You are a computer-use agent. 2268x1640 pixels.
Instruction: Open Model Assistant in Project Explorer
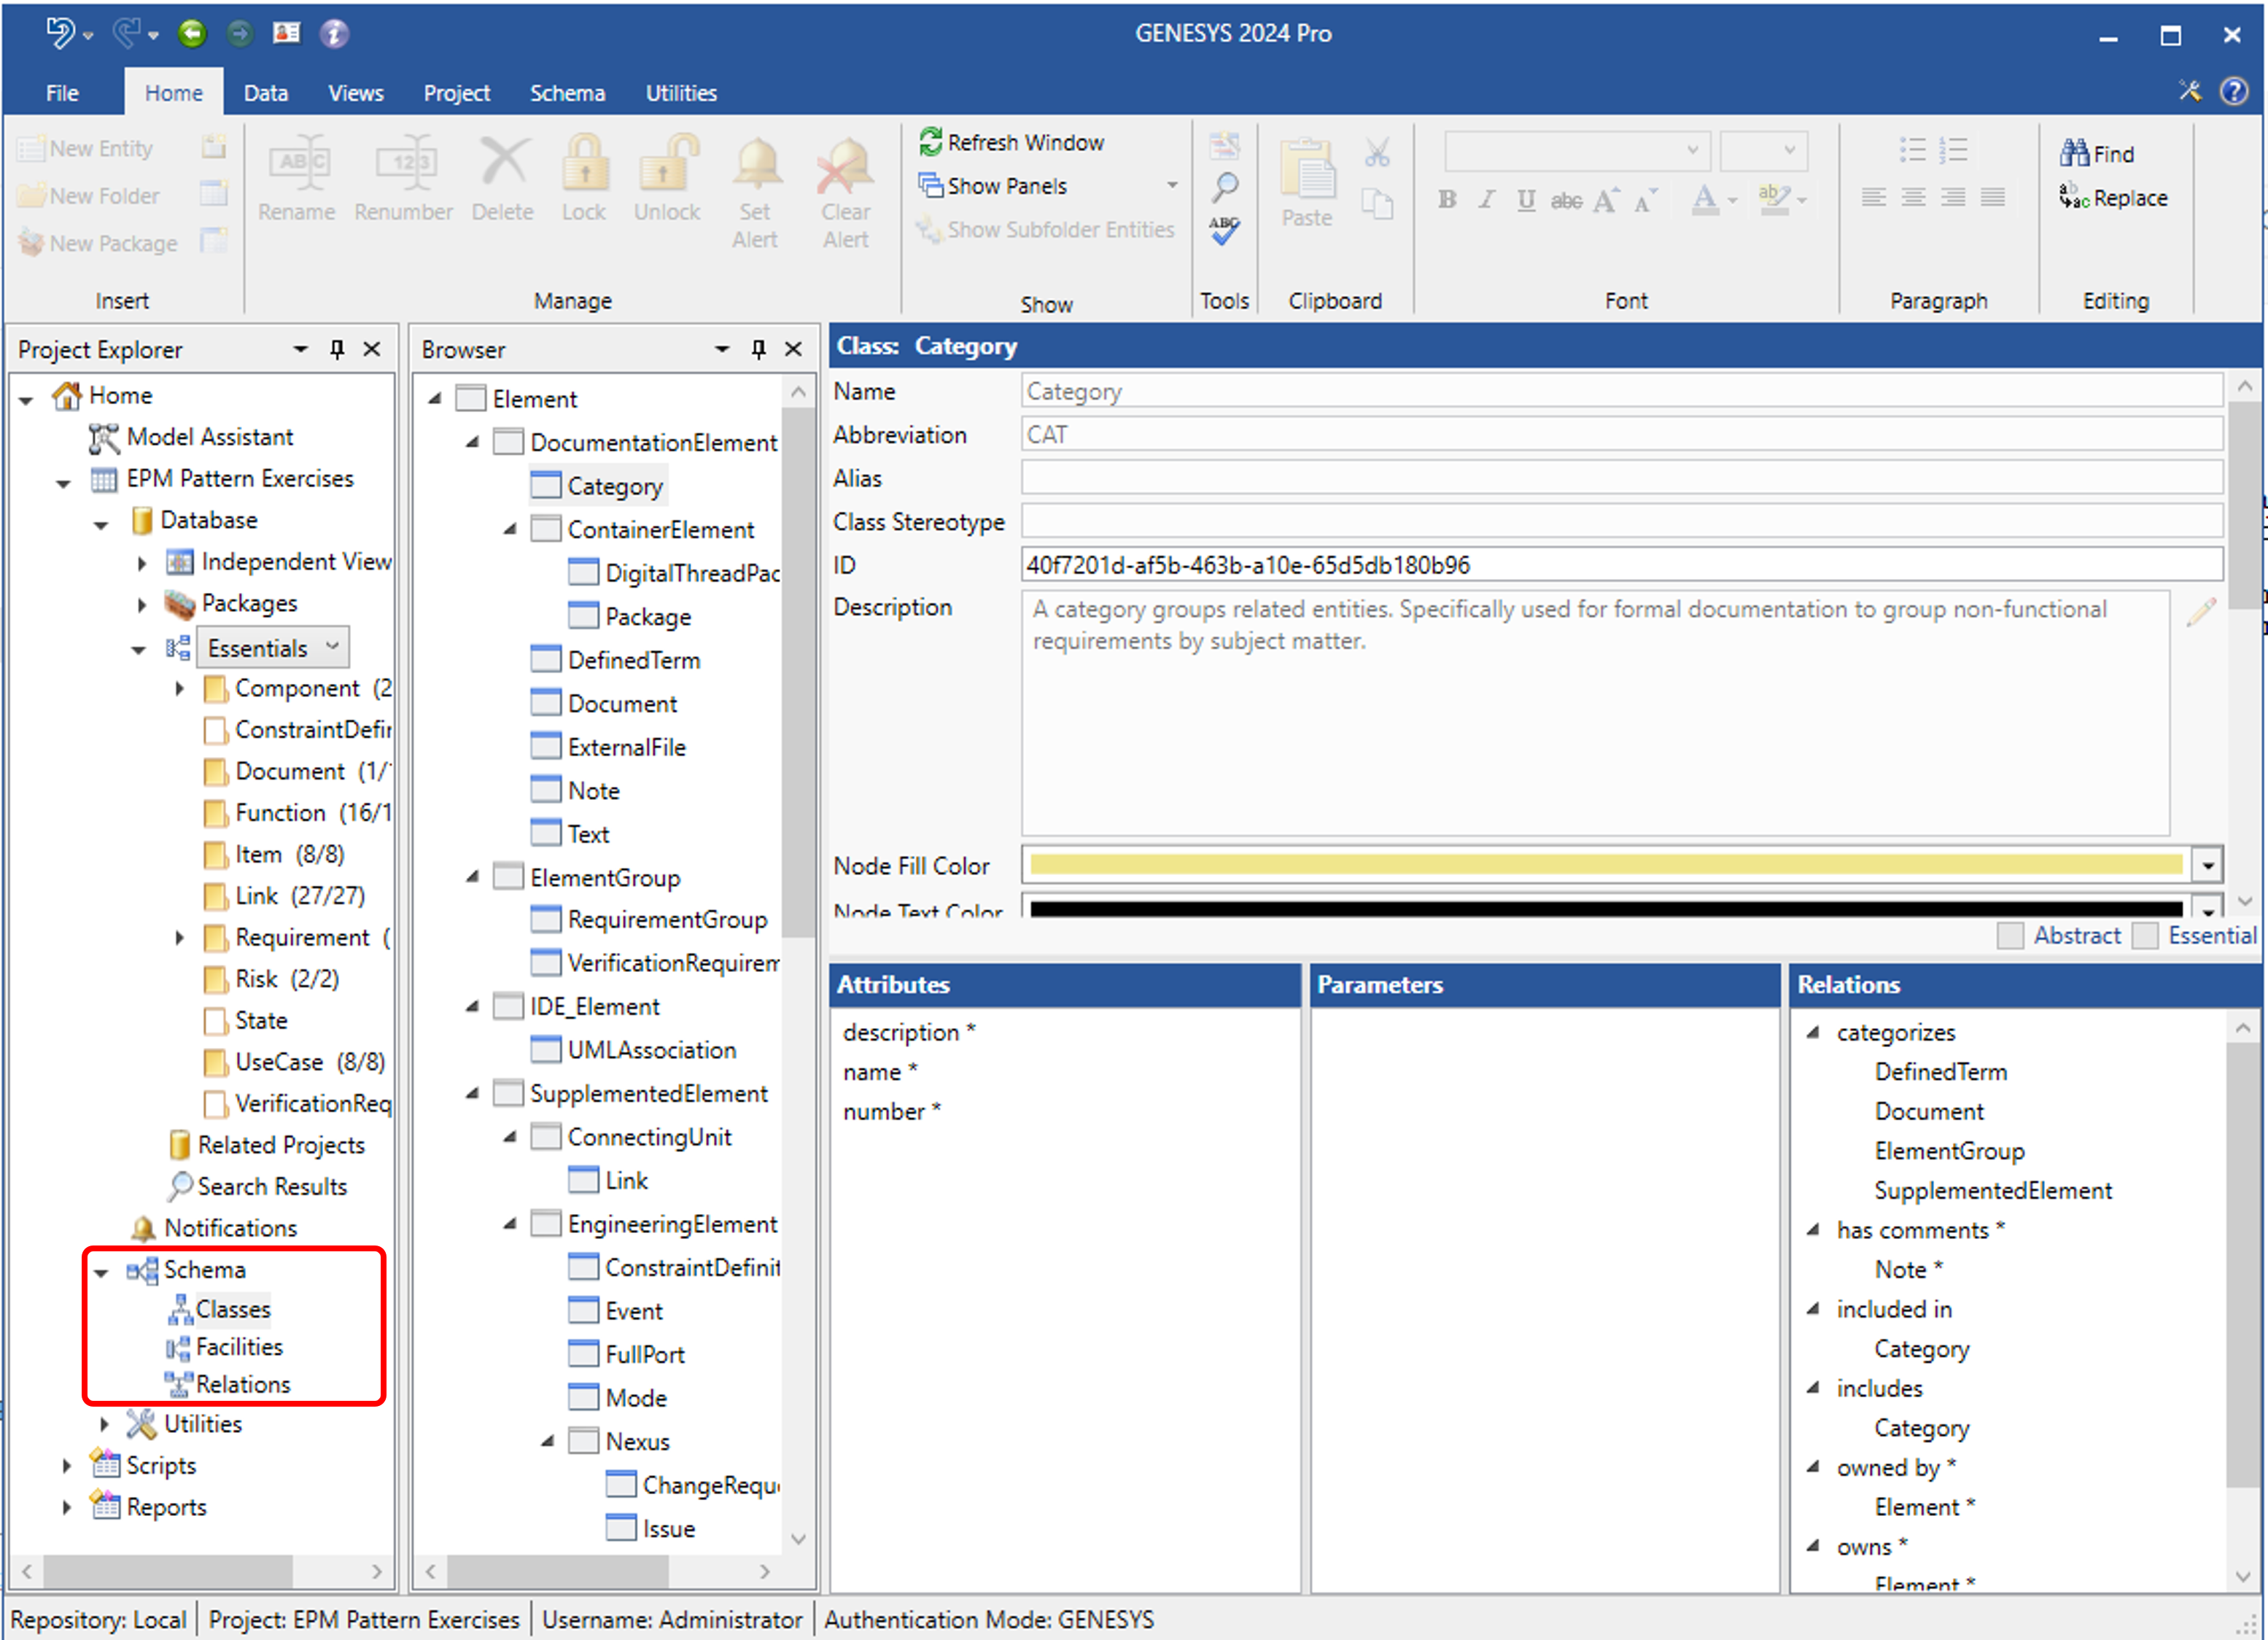click(x=209, y=437)
